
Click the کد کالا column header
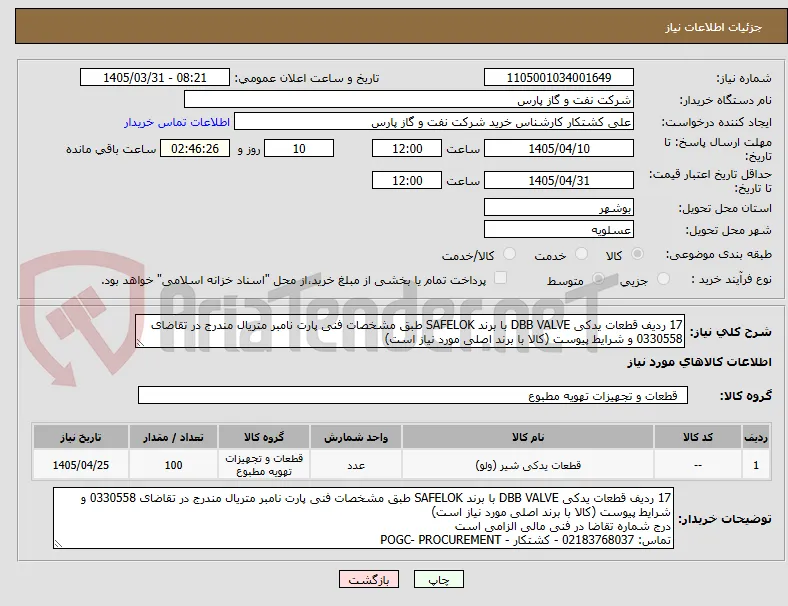click(698, 437)
